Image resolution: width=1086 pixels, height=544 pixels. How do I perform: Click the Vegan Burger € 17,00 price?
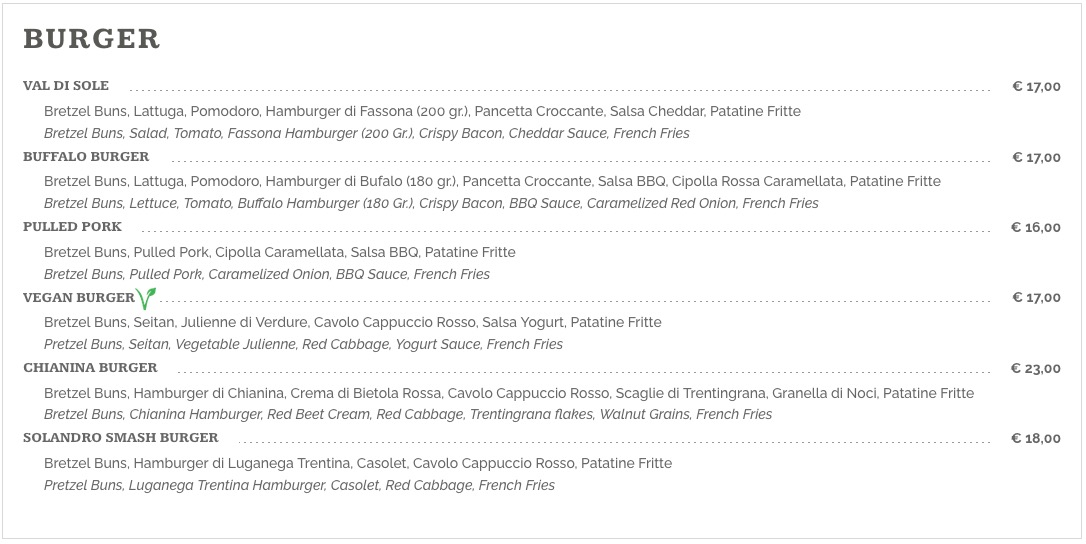[1036, 298]
